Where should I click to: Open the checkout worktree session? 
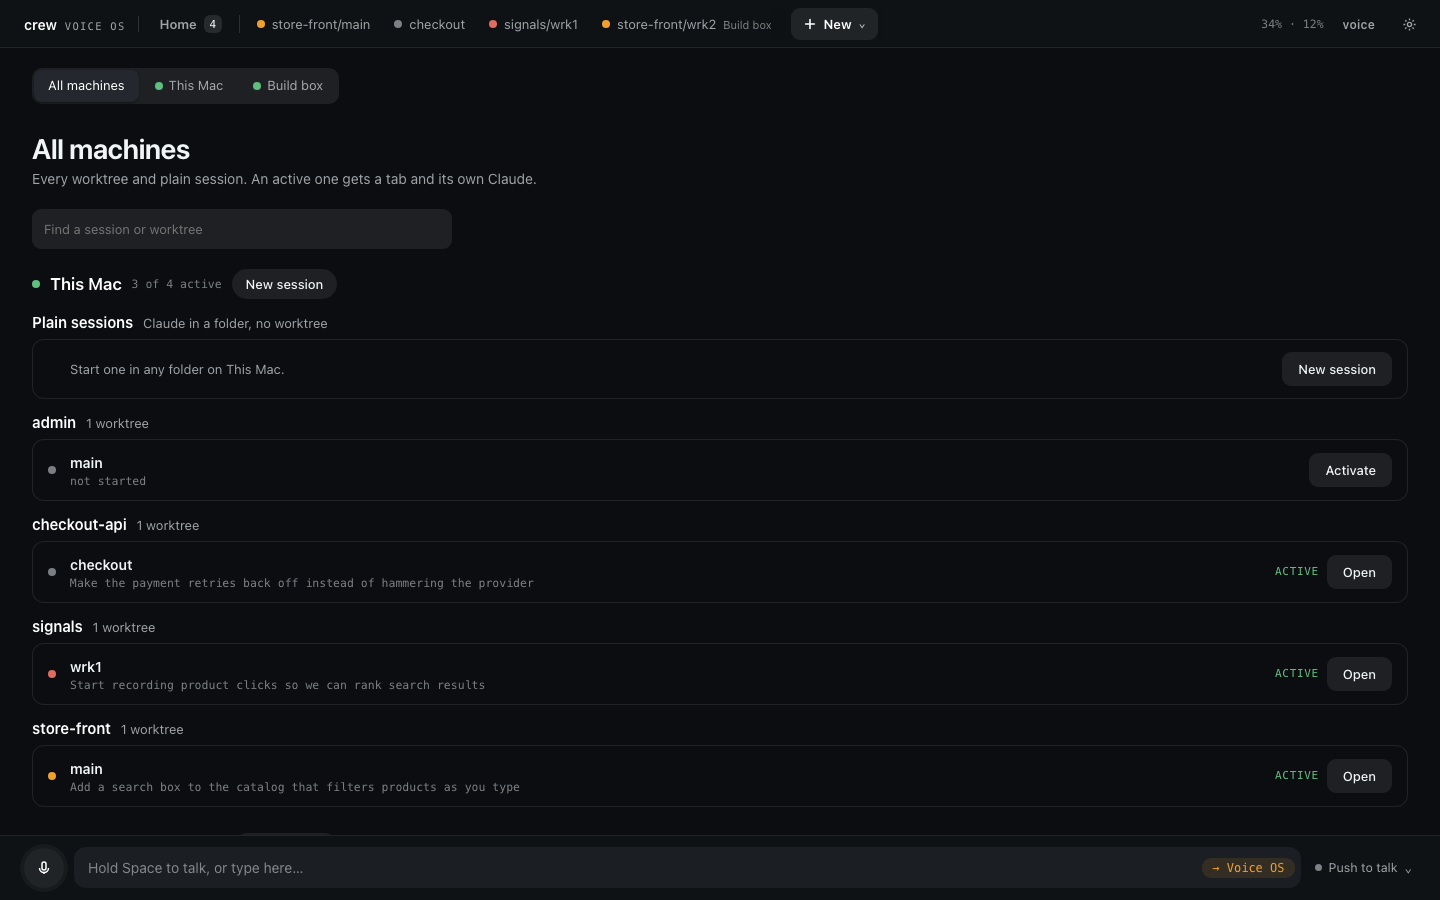pyautogui.click(x=1359, y=572)
